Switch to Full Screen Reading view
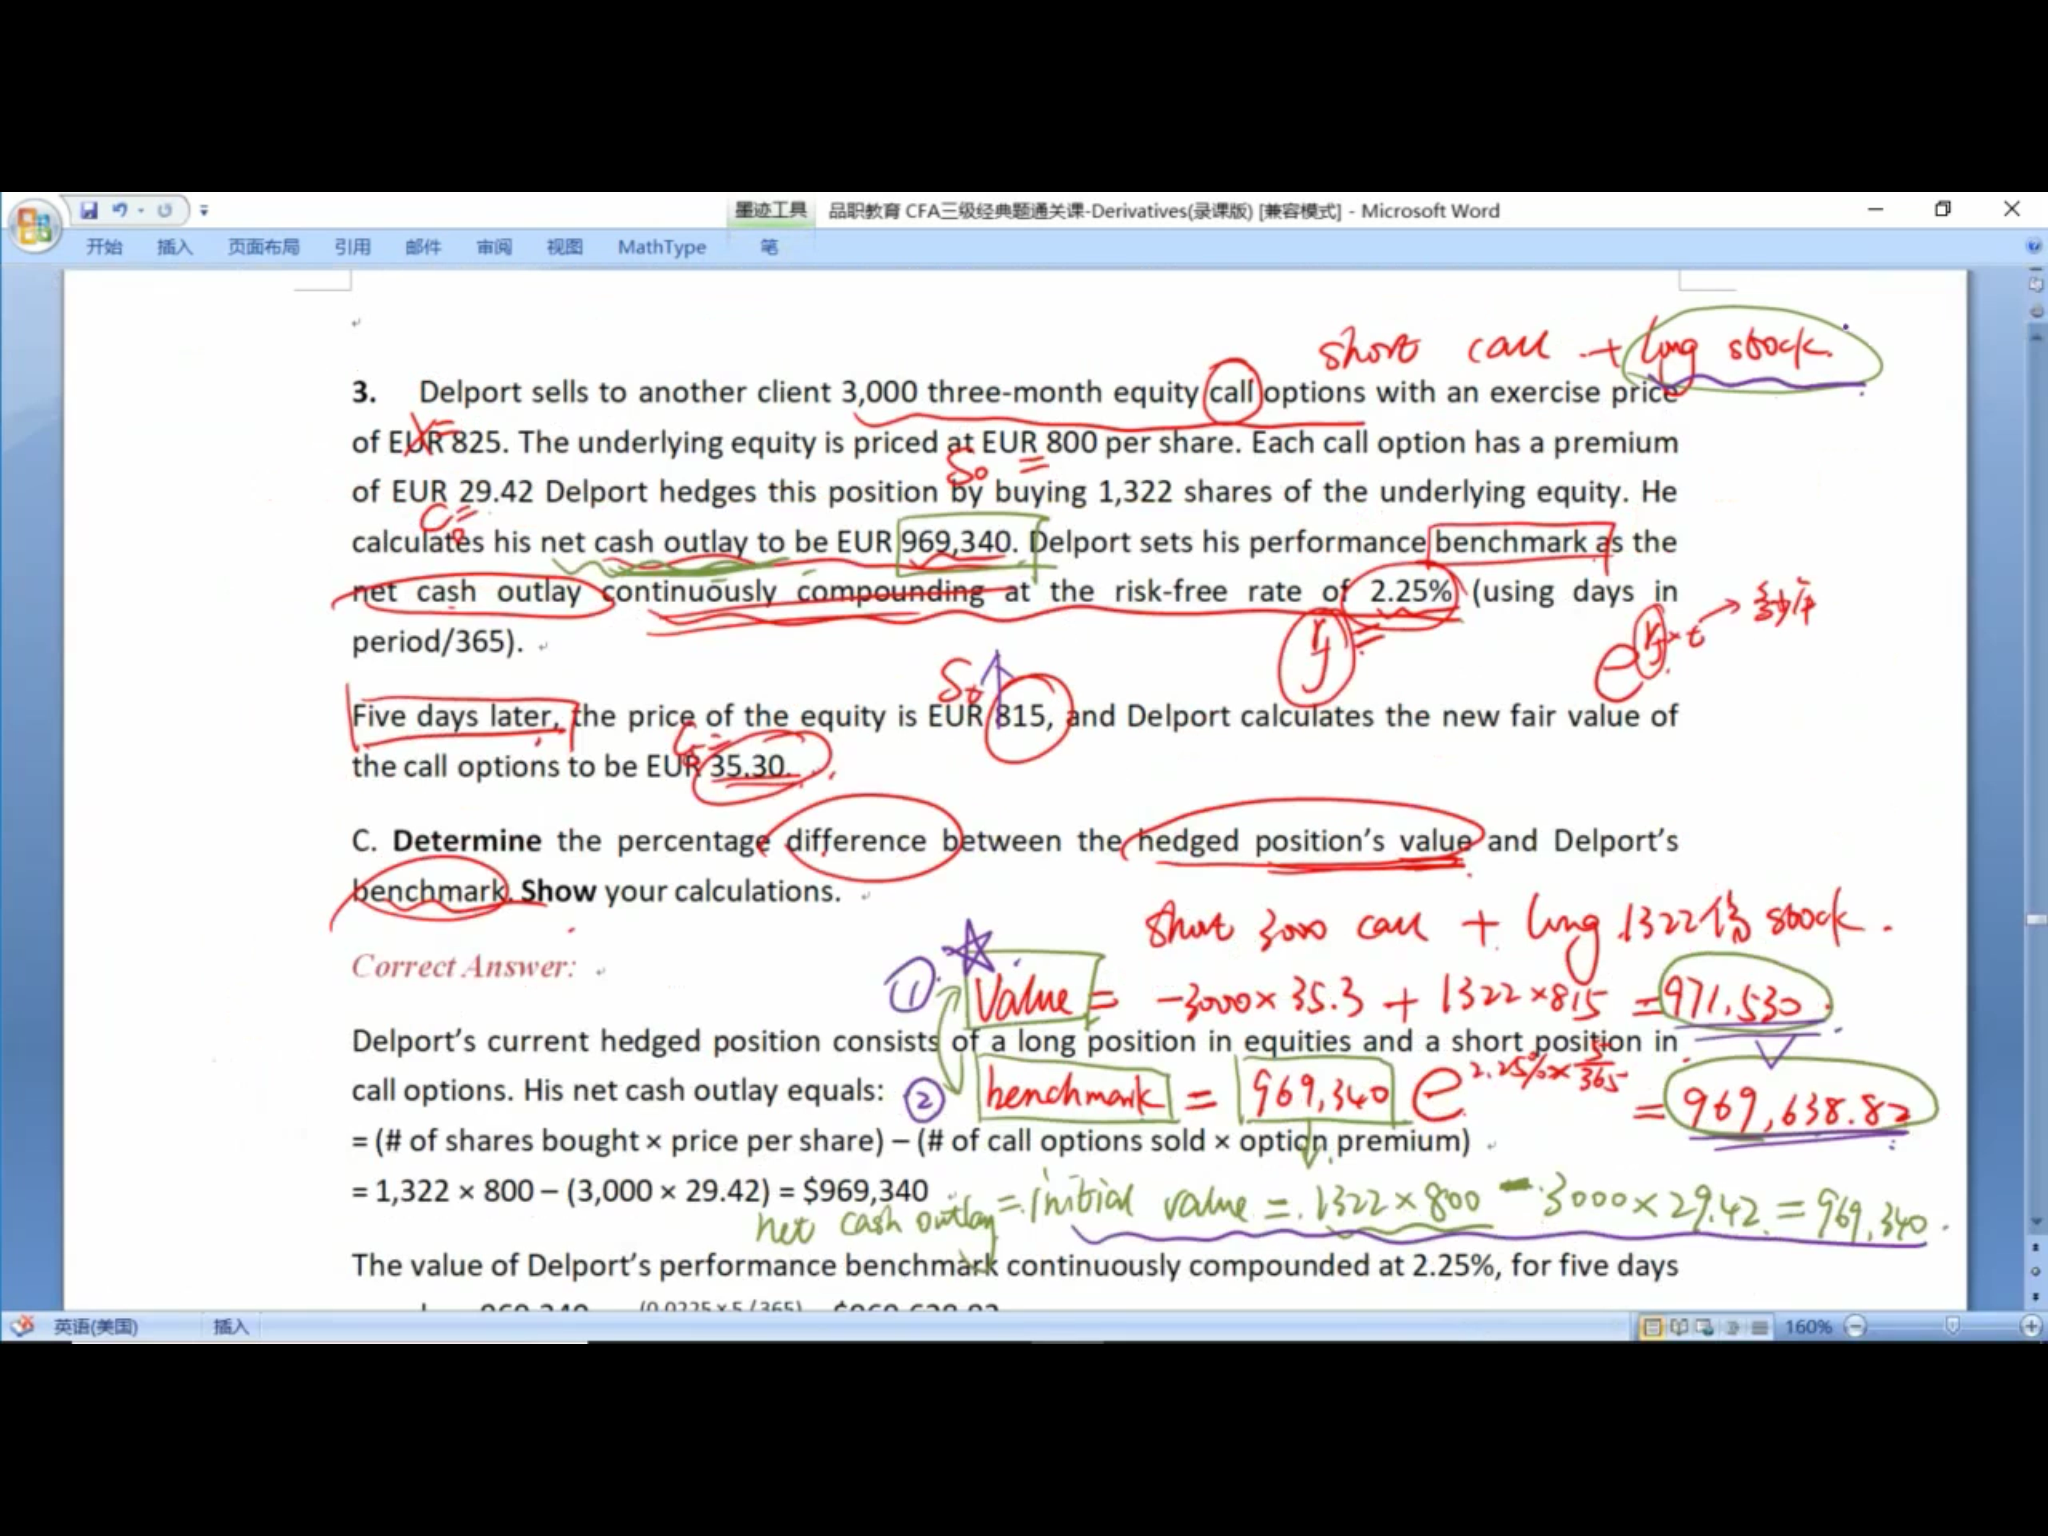This screenshot has height=1536, width=2048. coord(1680,1327)
